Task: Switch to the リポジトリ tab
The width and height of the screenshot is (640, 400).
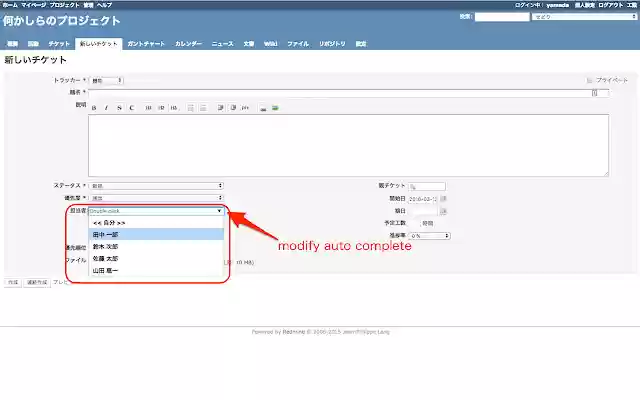Action: coord(332,44)
